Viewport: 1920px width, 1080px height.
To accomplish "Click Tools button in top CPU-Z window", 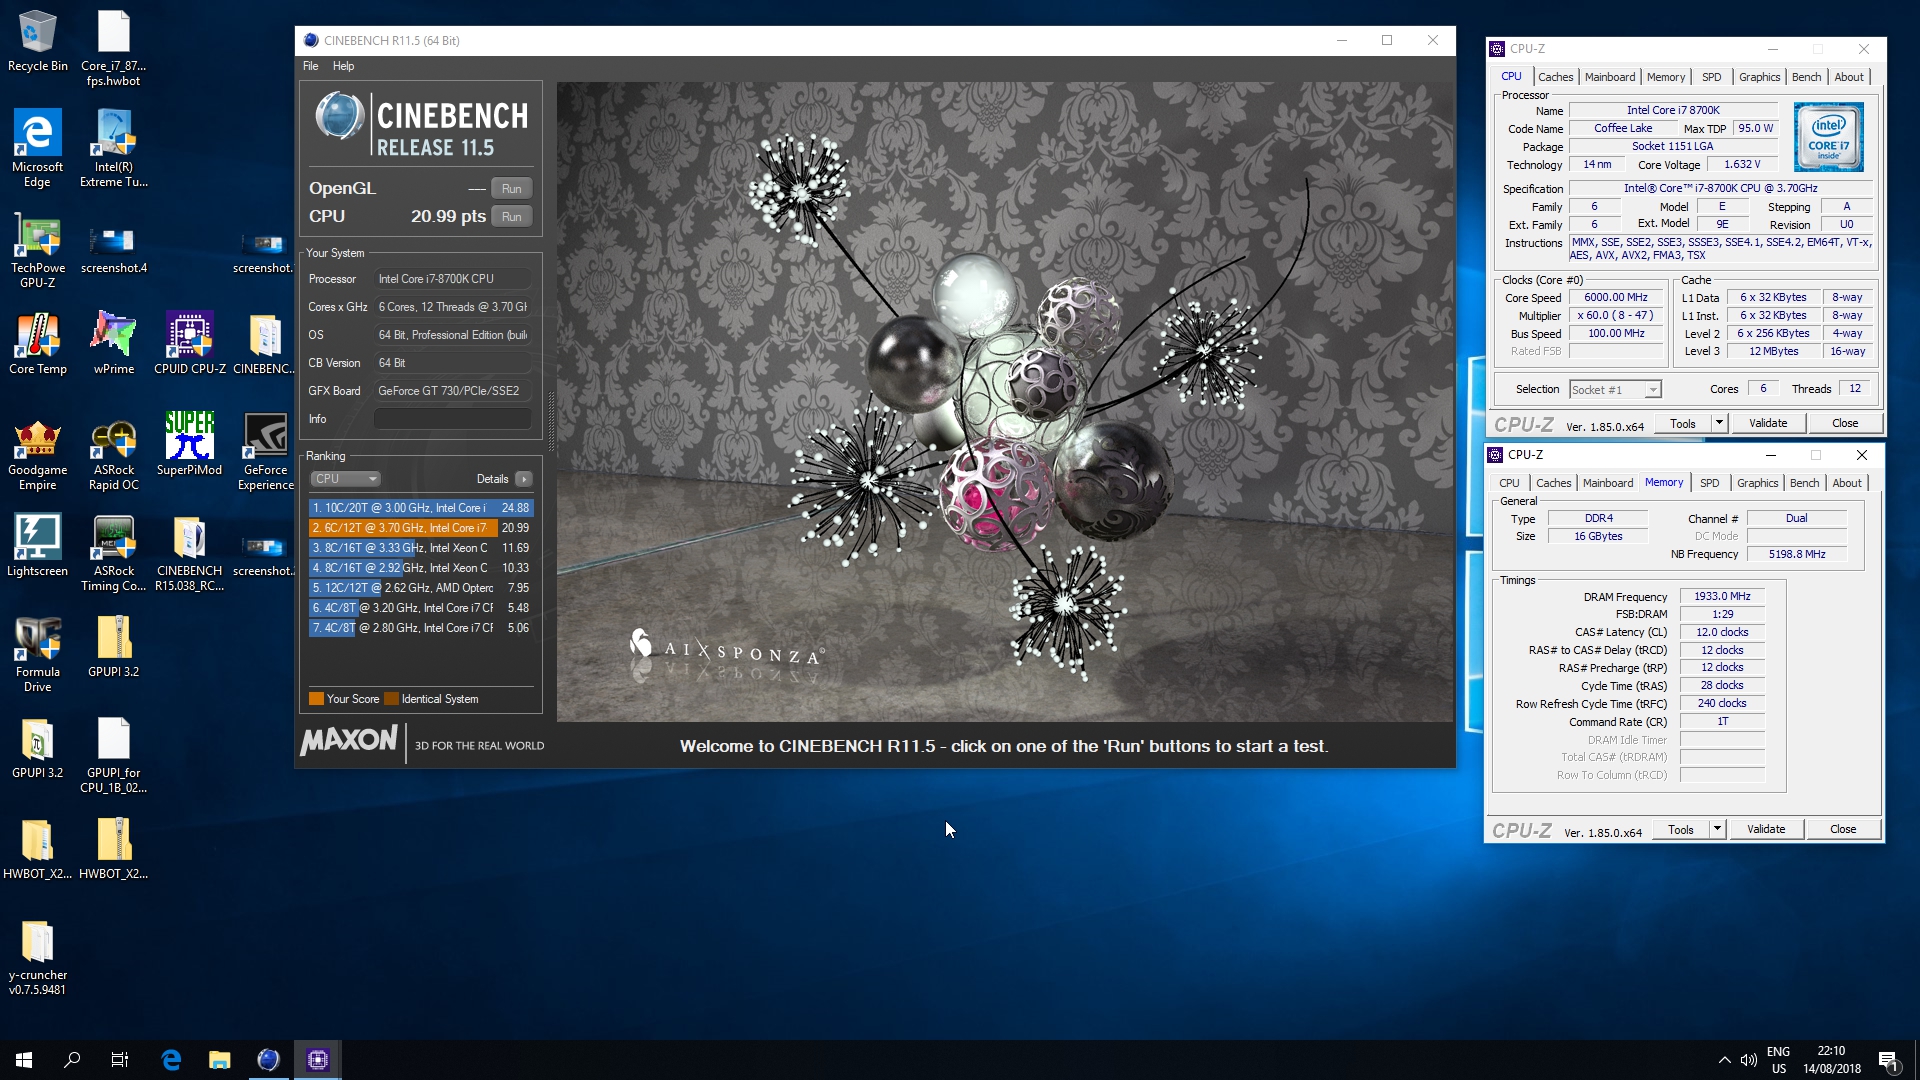I will click(x=1683, y=424).
